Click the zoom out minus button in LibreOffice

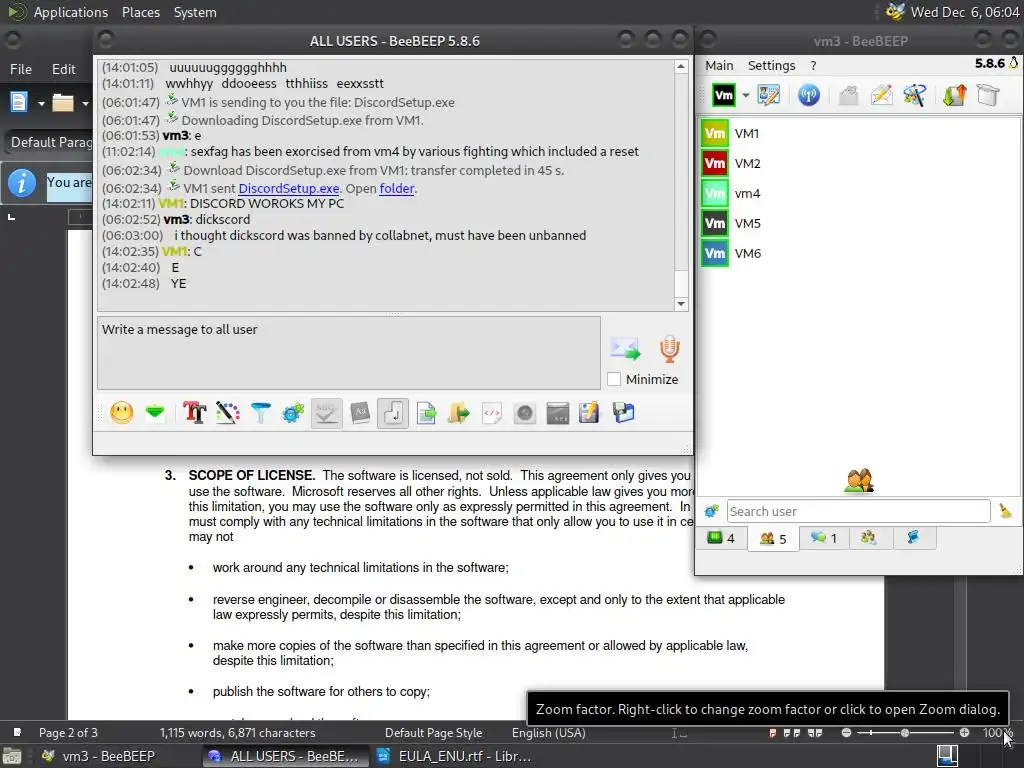(846, 733)
